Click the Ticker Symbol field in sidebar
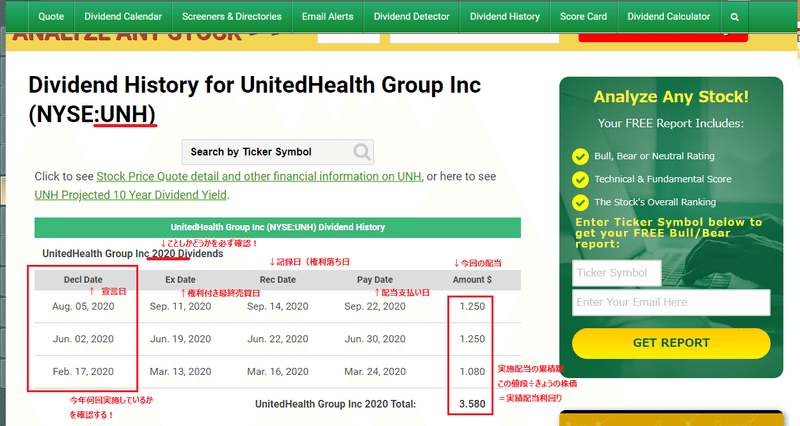 (x=617, y=273)
